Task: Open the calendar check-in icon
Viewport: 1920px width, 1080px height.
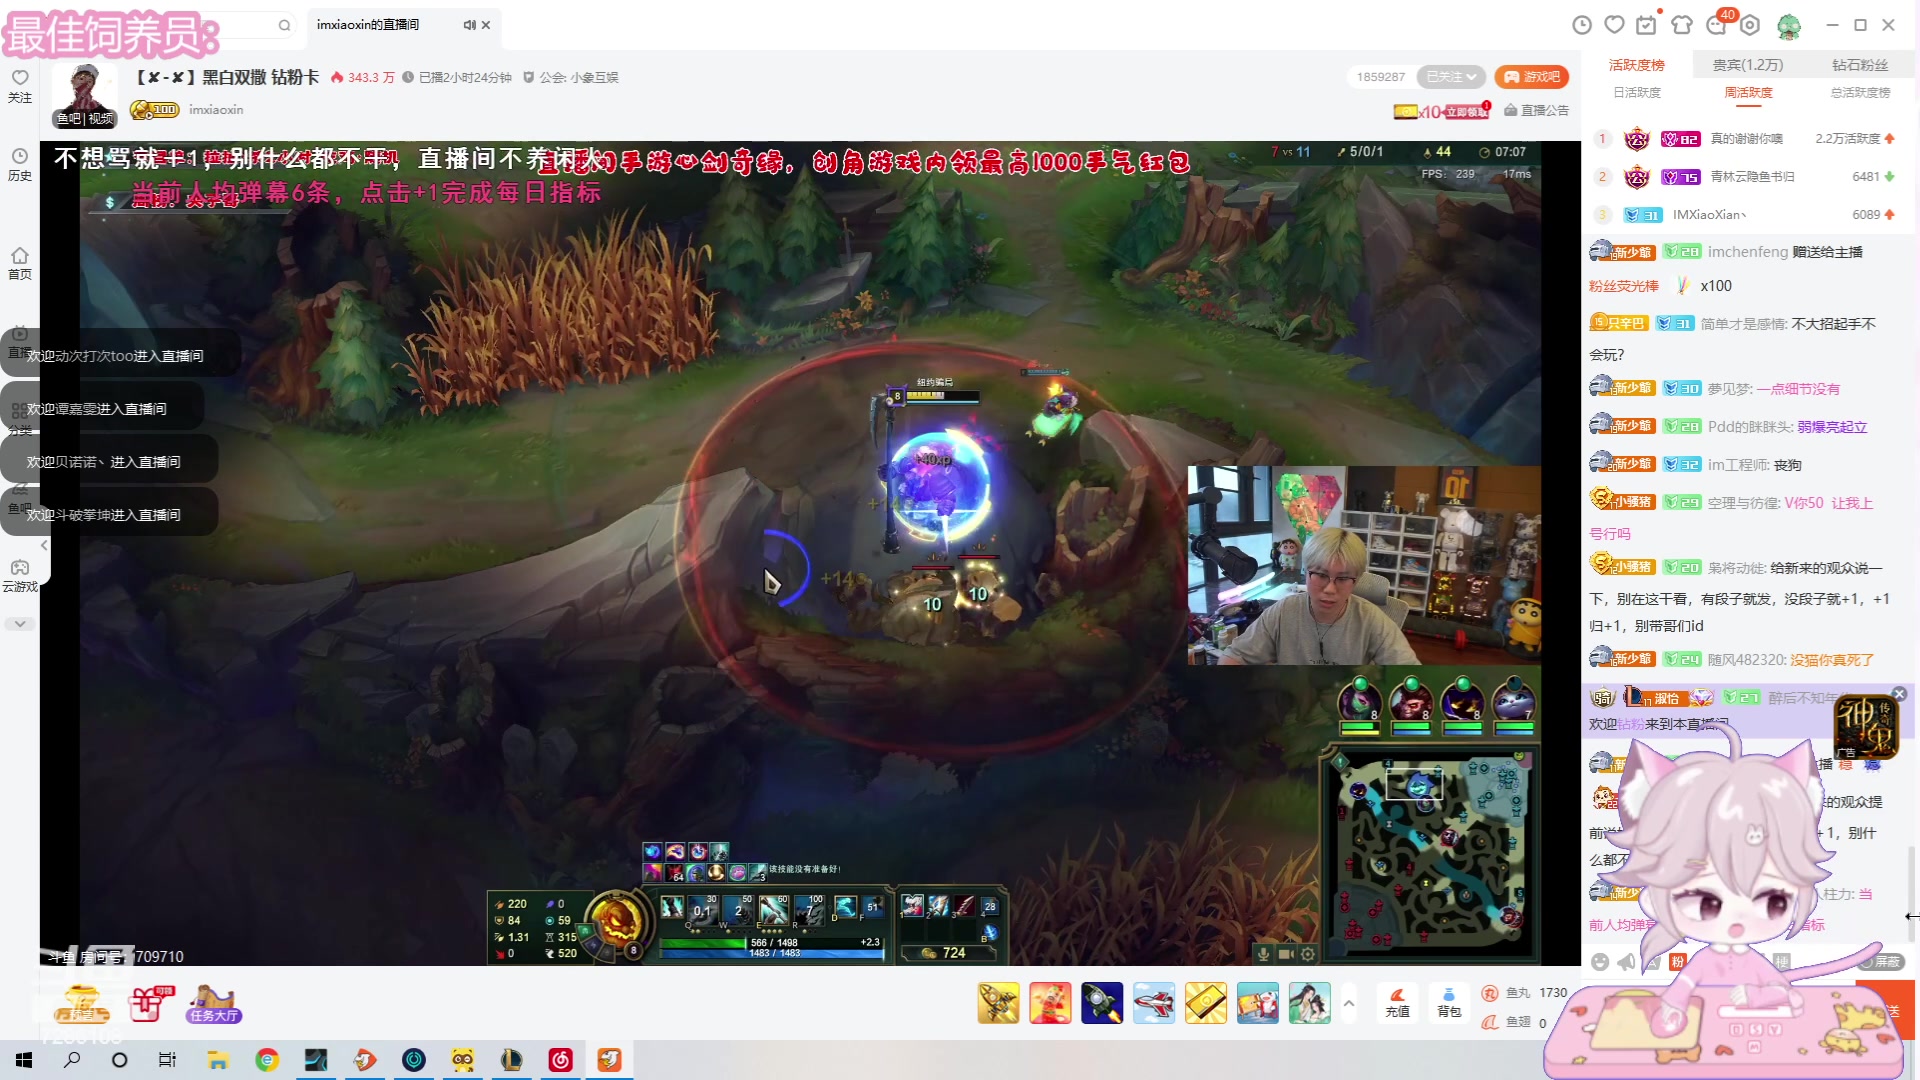Action: pos(1646,25)
